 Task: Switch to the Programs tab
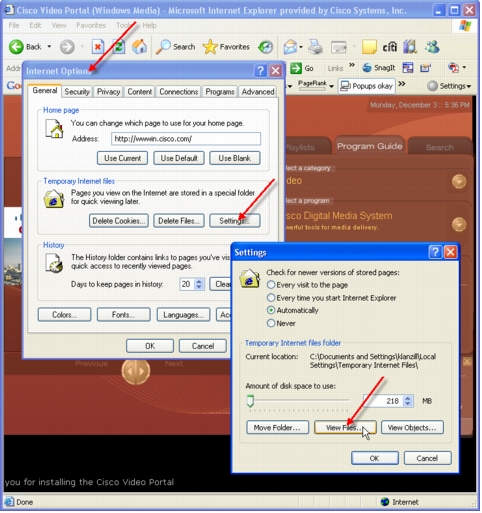coord(220,92)
